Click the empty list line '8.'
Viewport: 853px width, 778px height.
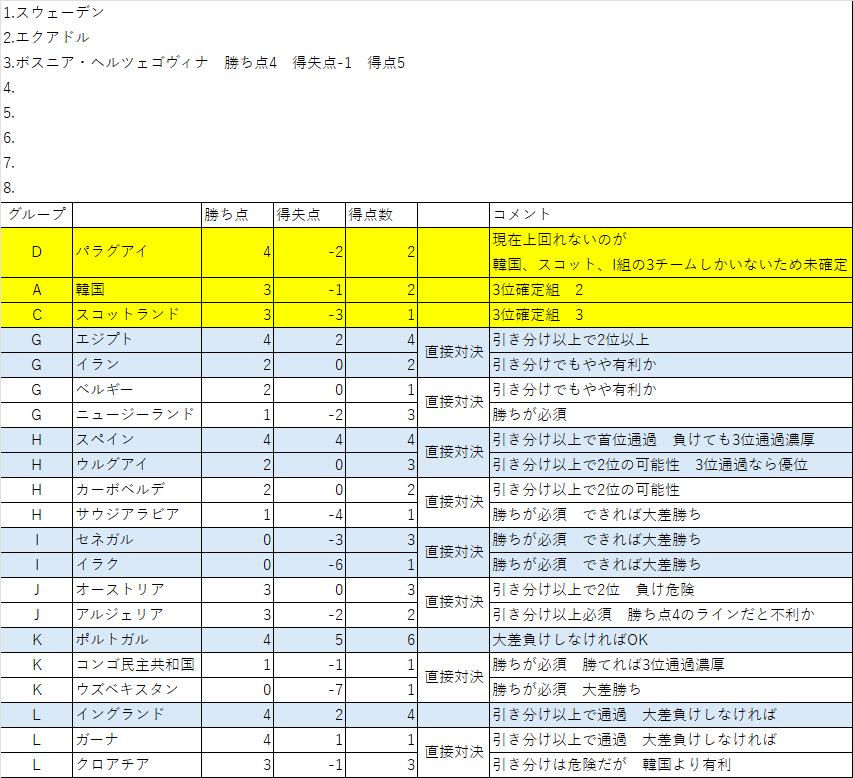(x=9, y=188)
